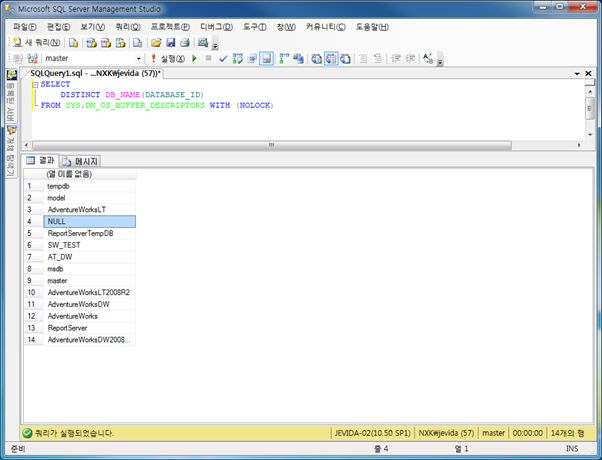
Task: Open the 편집(E) menu
Action: click(x=59, y=27)
